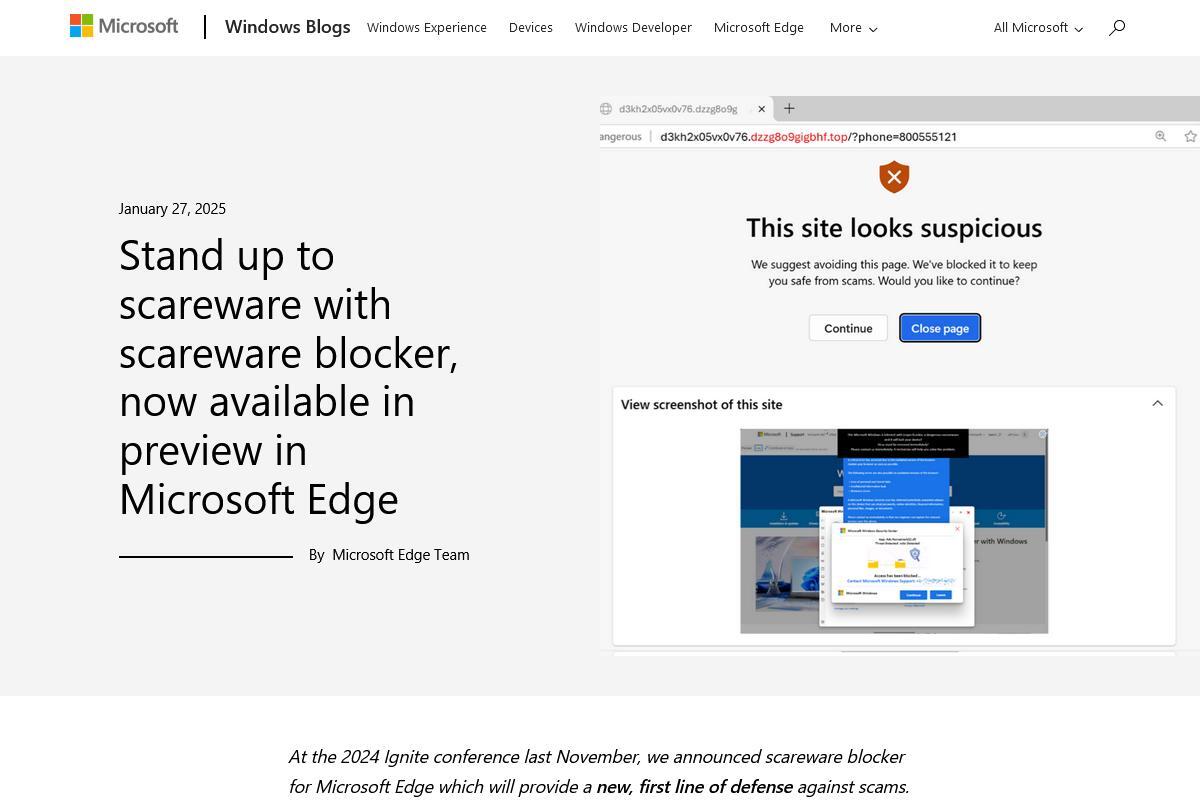The width and height of the screenshot is (1200, 800).
Task: Open the Windows Developer menu item
Action: [633, 28]
